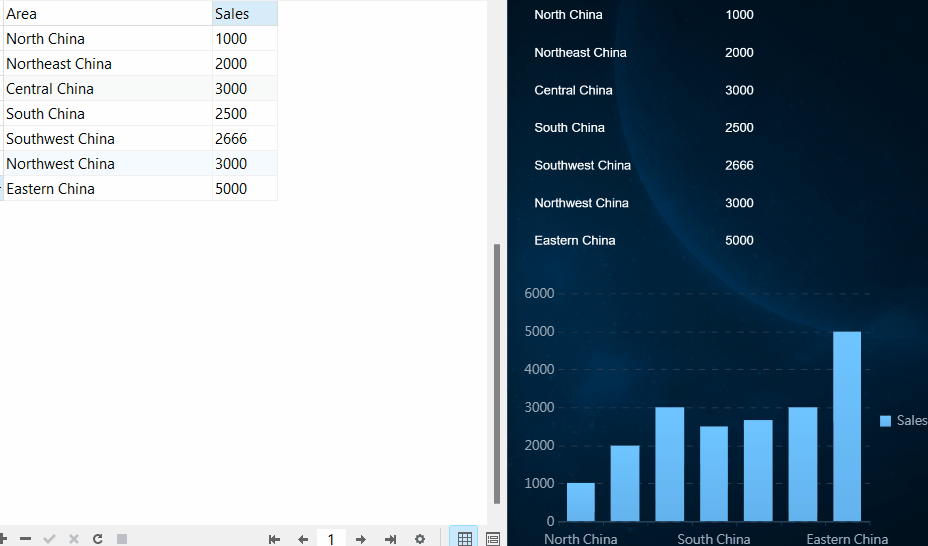Go to the first page of records
The height and width of the screenshot is (546, 928).
pyautogui.click(x=274, y=539)
